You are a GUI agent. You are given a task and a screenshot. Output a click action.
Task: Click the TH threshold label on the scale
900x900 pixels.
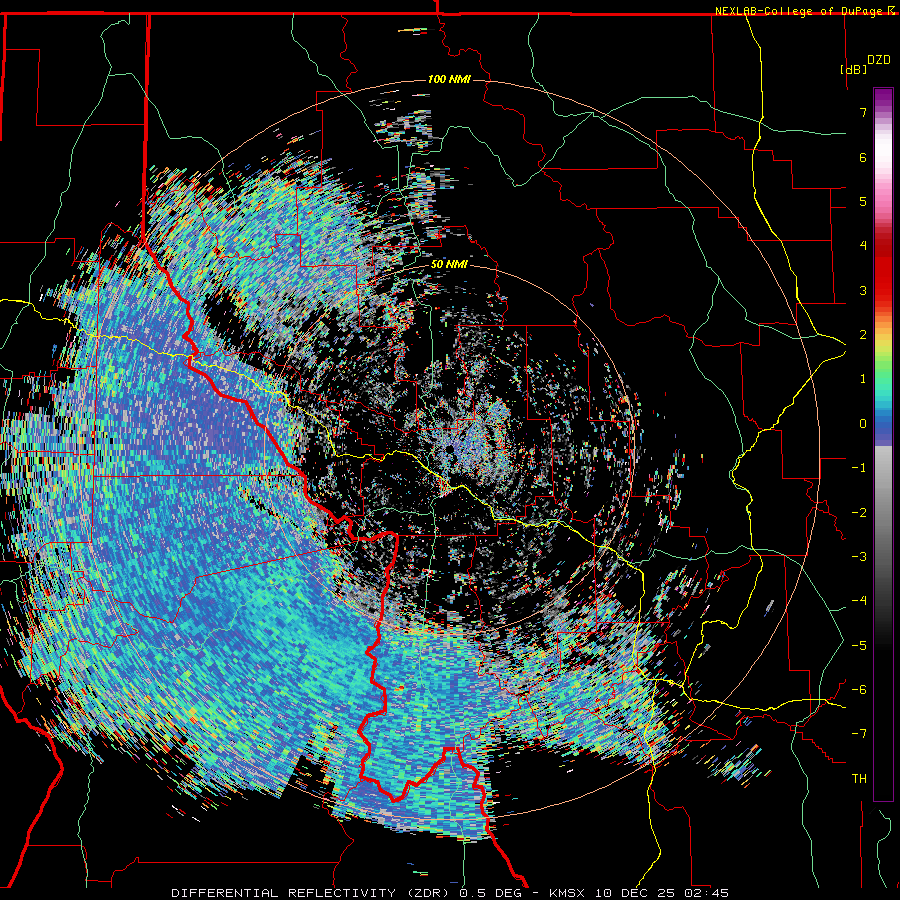[x=859, y=779]
